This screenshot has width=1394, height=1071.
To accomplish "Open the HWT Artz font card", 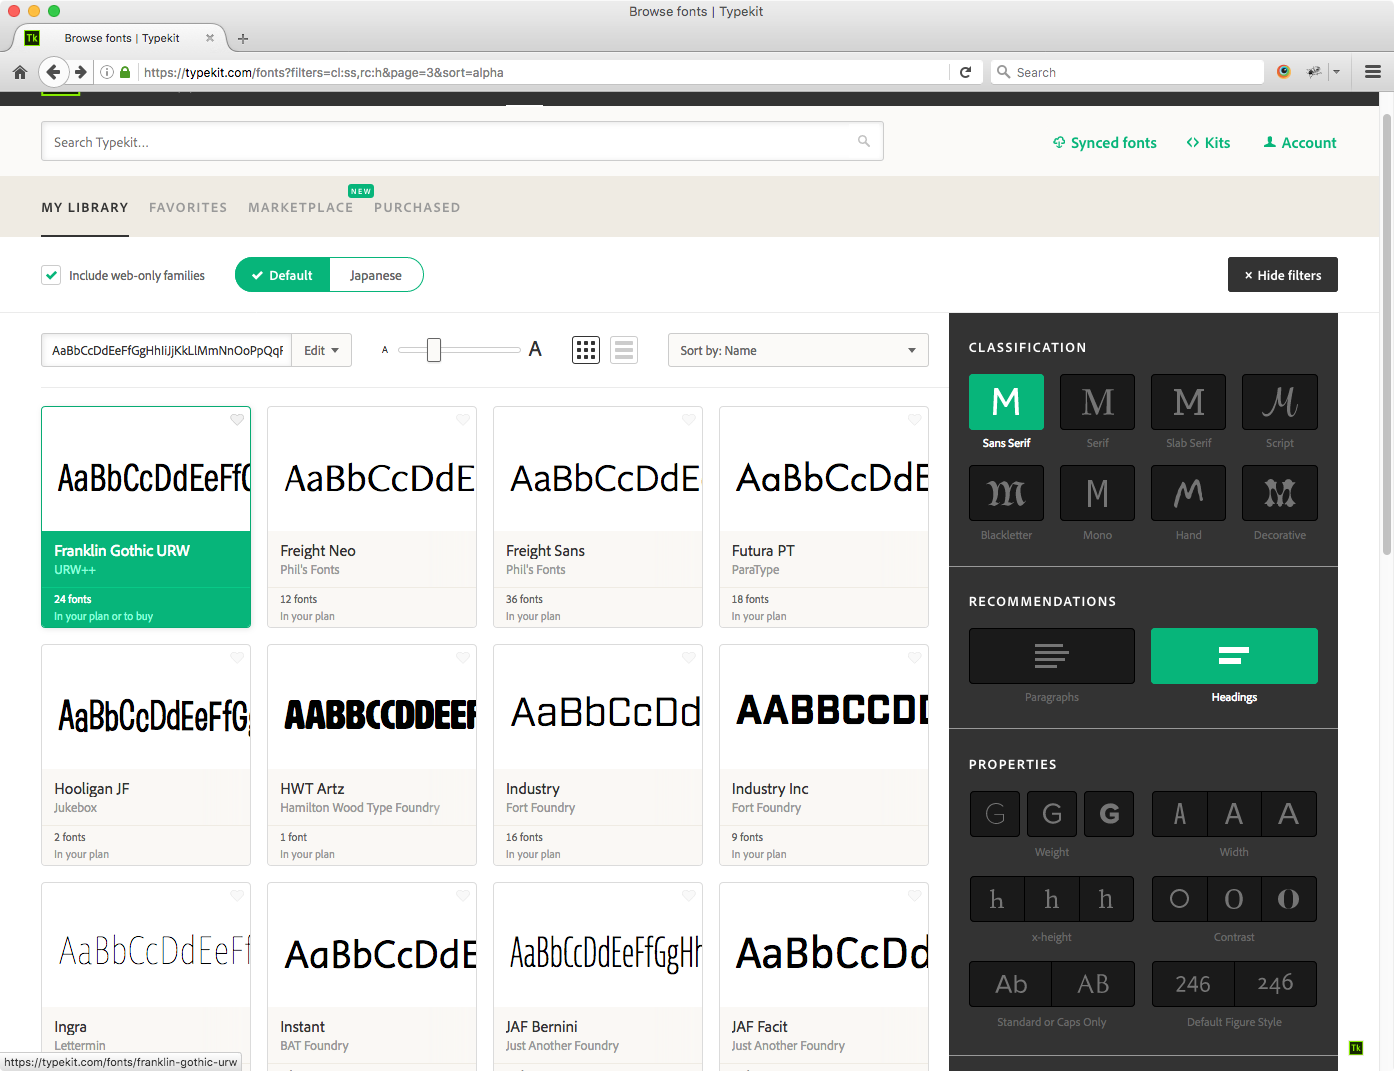I will pyautogui.click(x=372, y=755).
